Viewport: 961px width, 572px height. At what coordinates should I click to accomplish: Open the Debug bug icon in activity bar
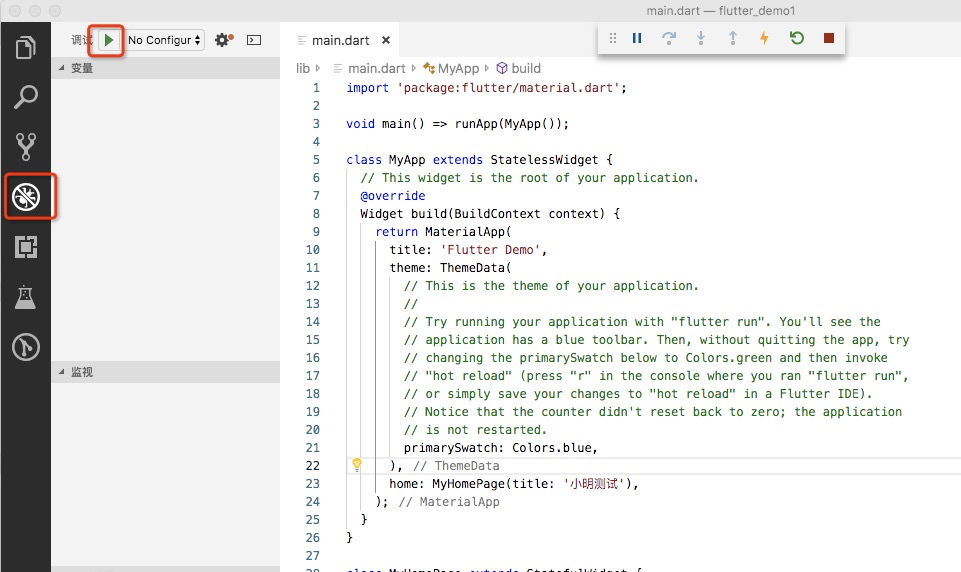[26, 197]
